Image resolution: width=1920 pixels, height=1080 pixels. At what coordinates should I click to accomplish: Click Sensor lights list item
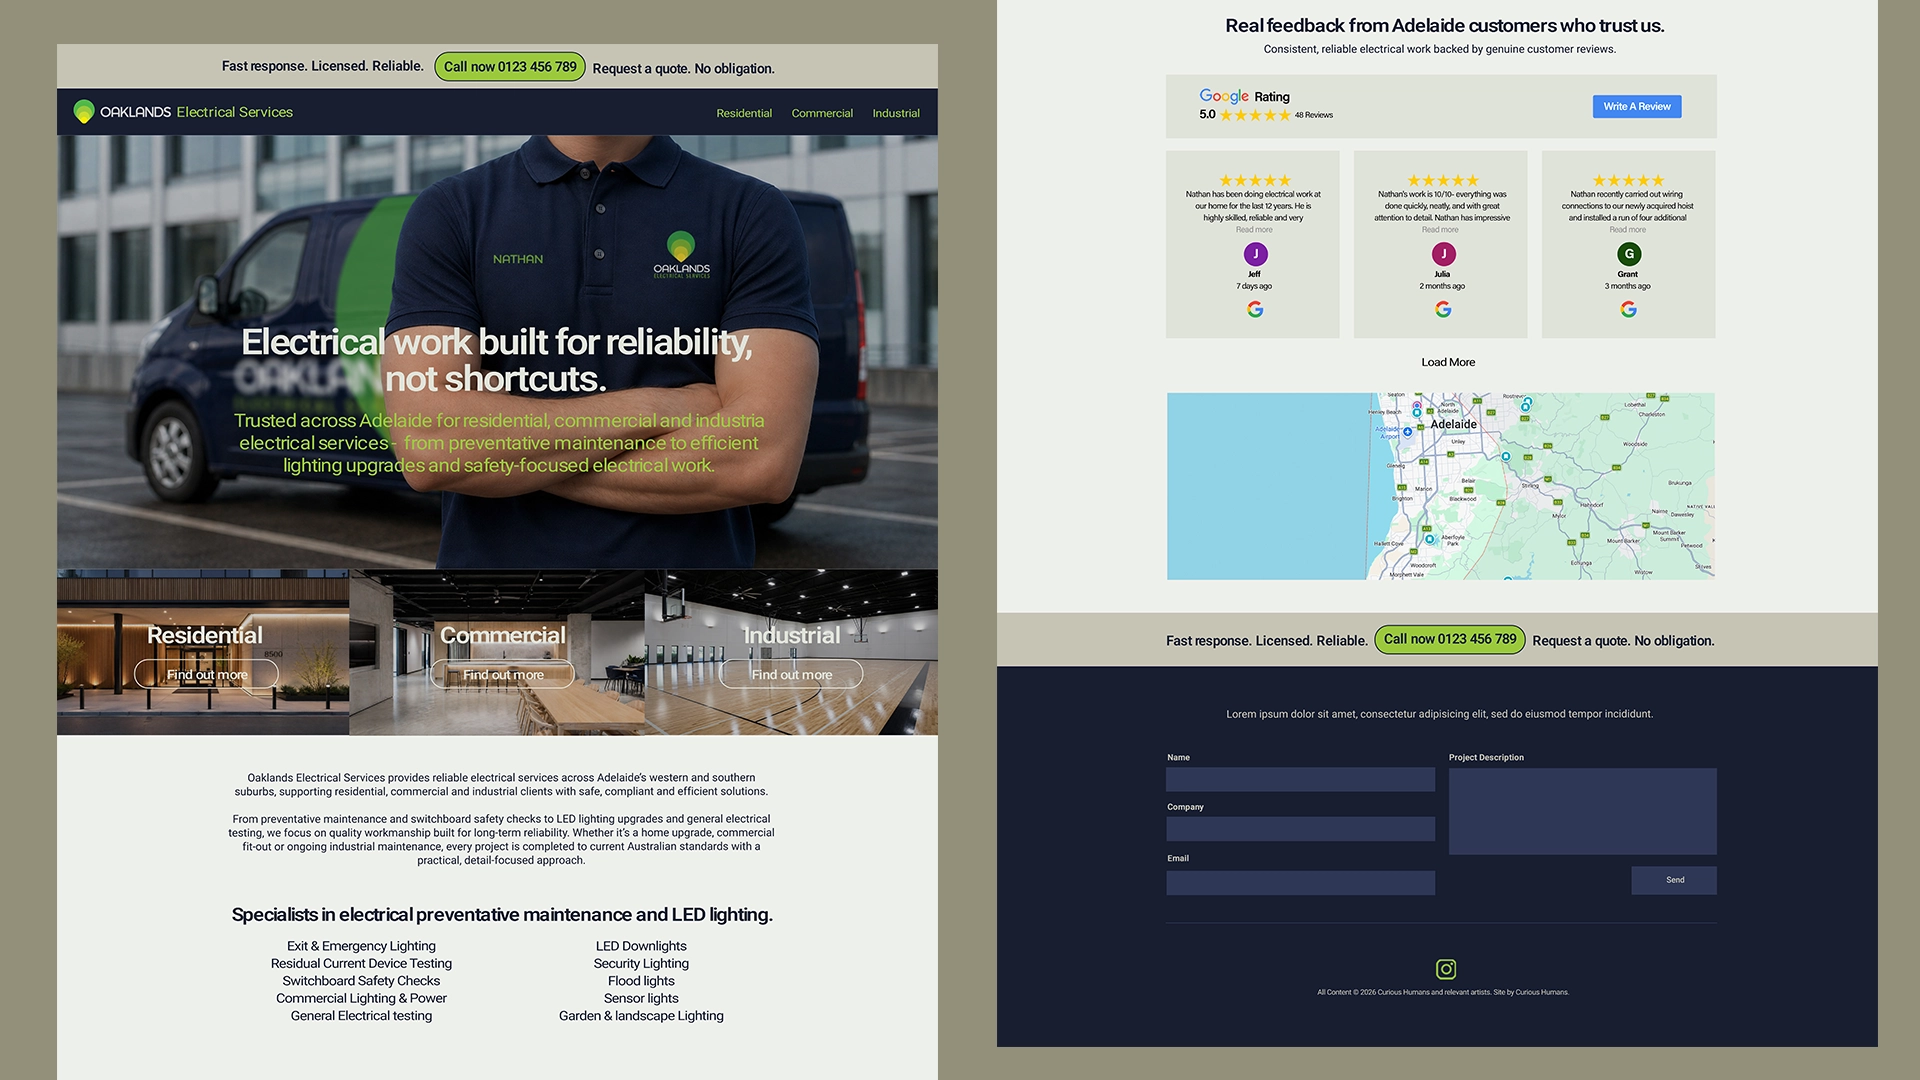click(641, 998)
